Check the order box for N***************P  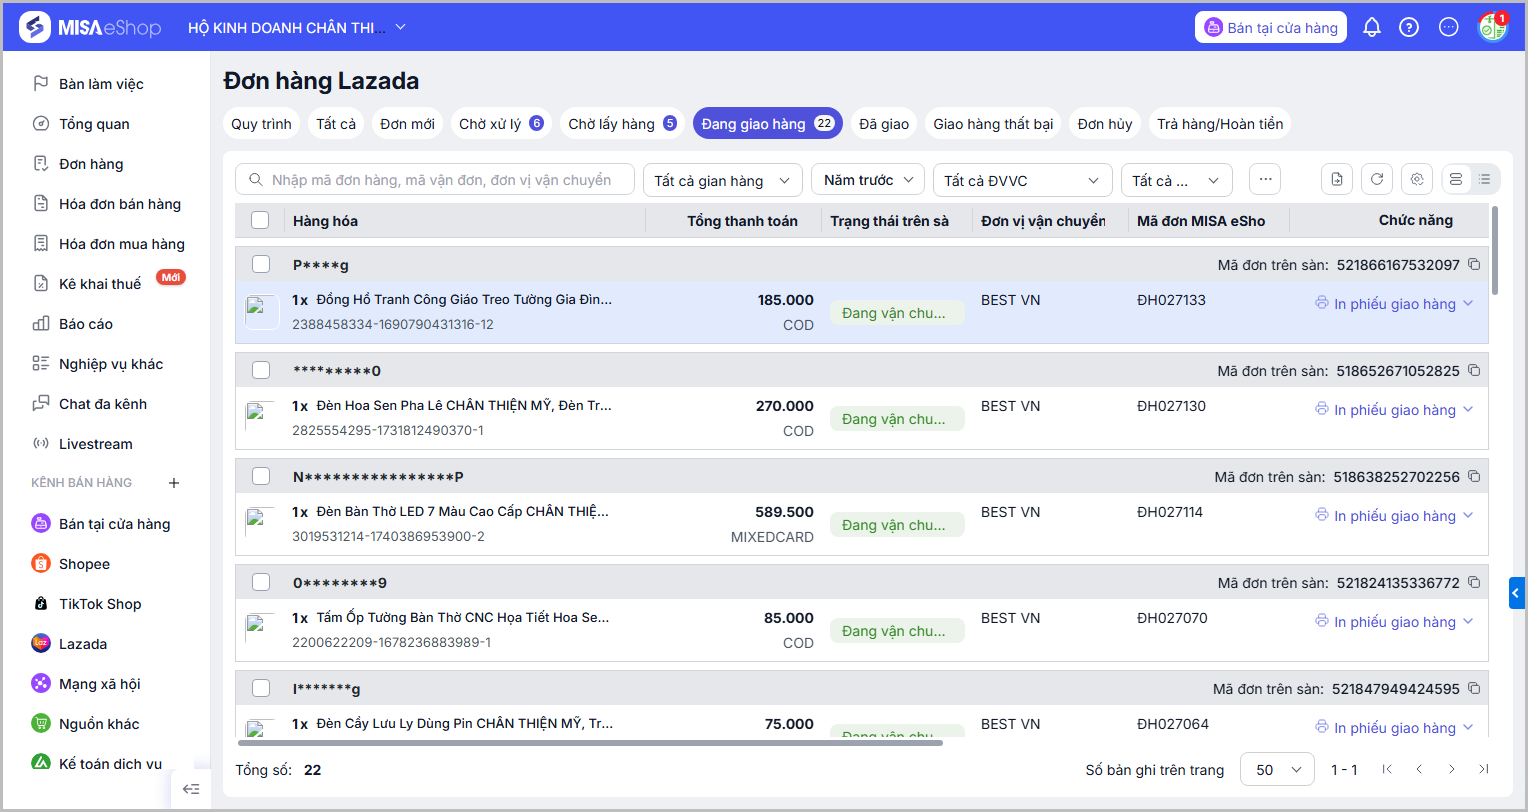tap(261, 477)
